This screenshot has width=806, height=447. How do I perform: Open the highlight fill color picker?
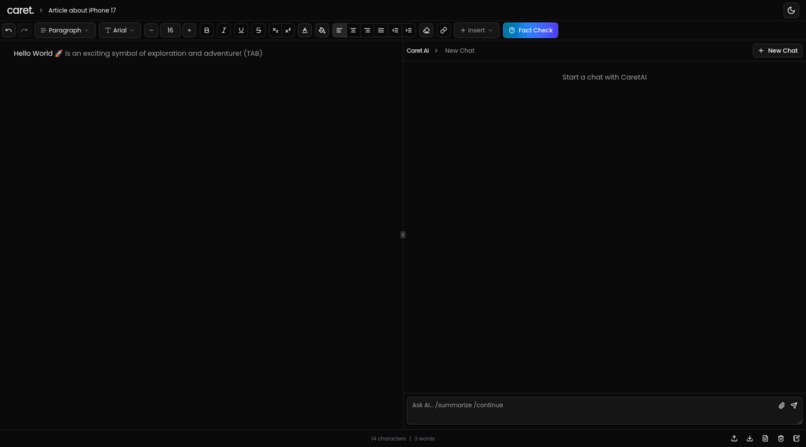click(322, 30)
